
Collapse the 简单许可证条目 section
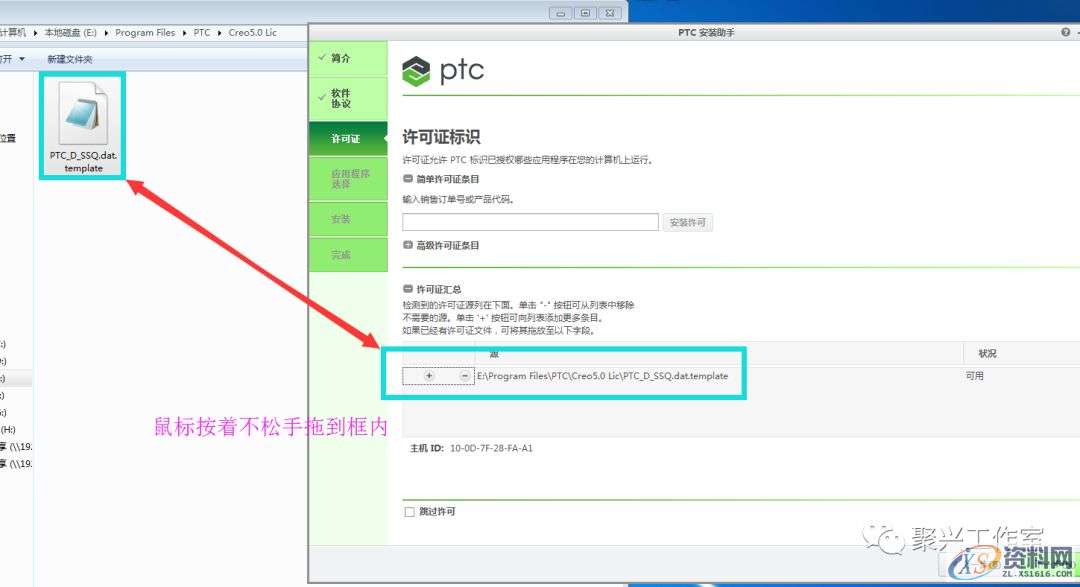[x=408, y=178]
